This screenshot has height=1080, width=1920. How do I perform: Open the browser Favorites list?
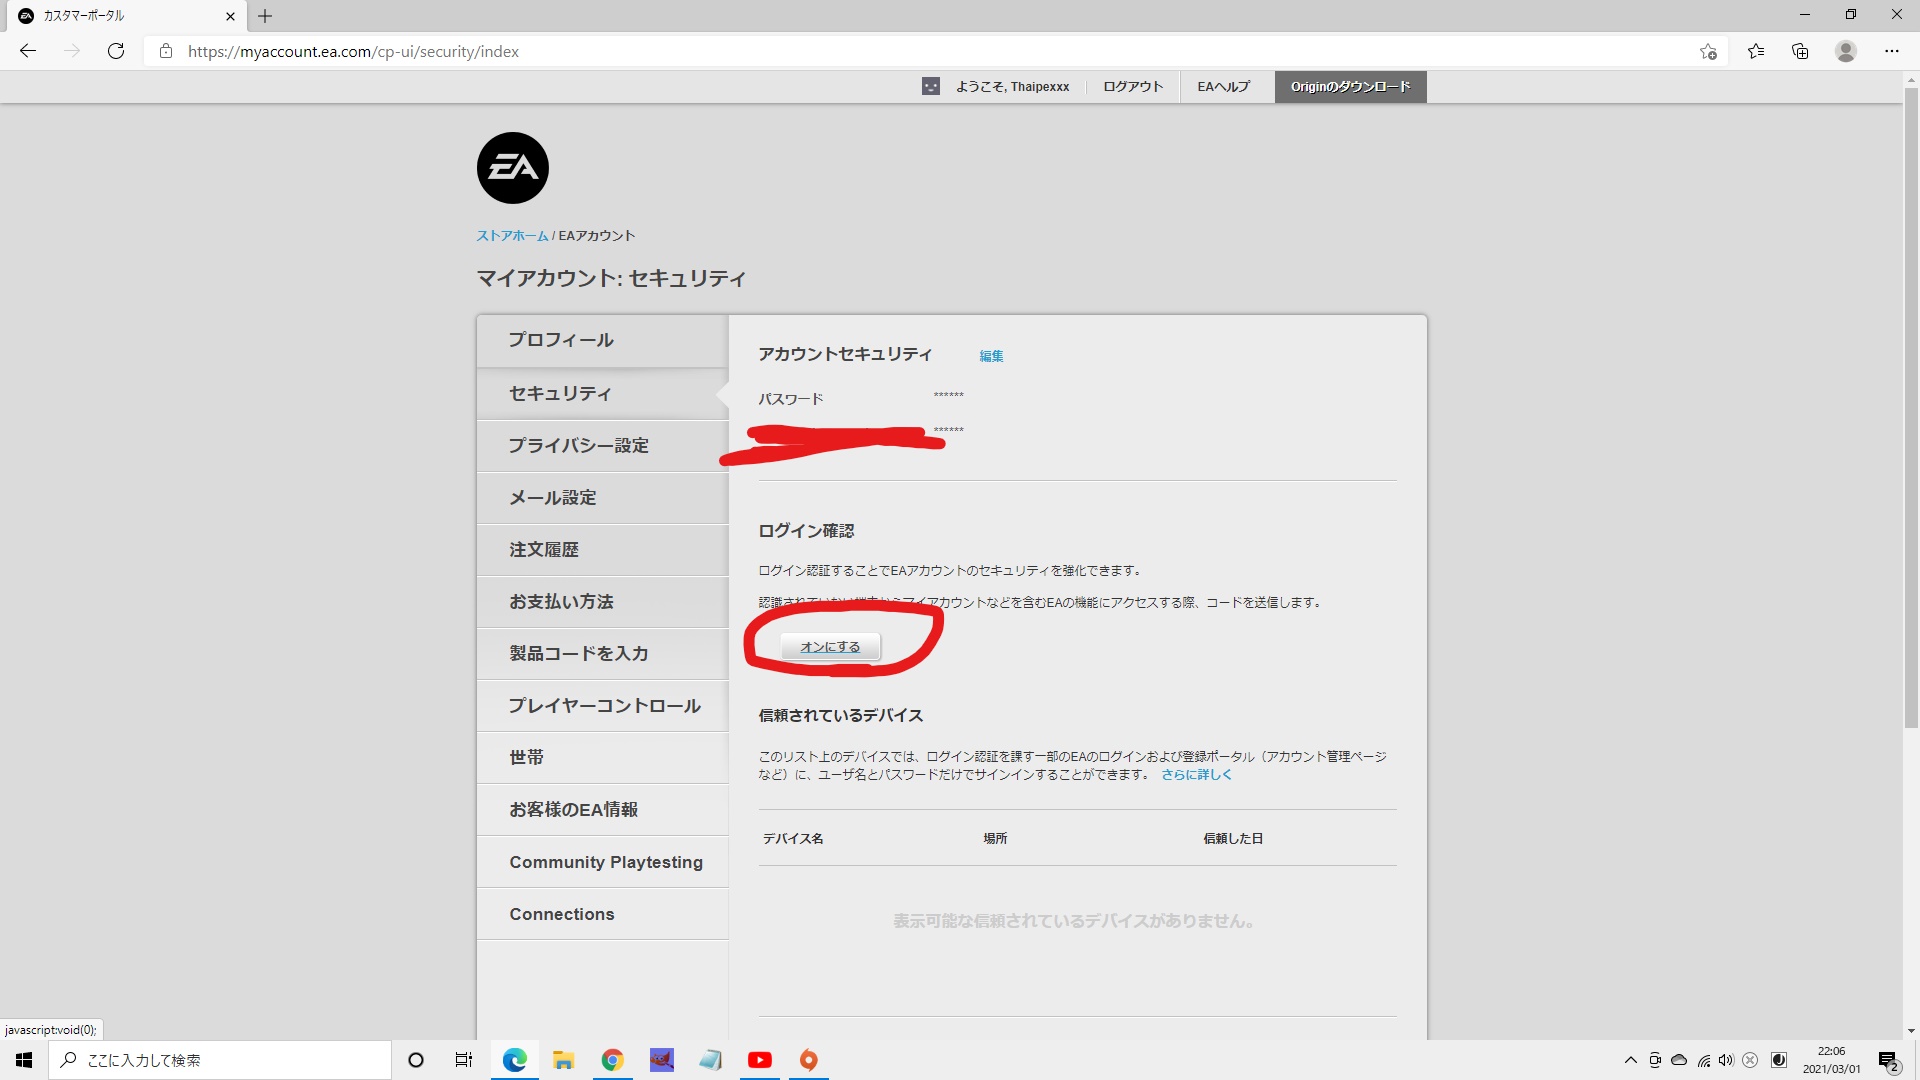[x=1756, y=52]
